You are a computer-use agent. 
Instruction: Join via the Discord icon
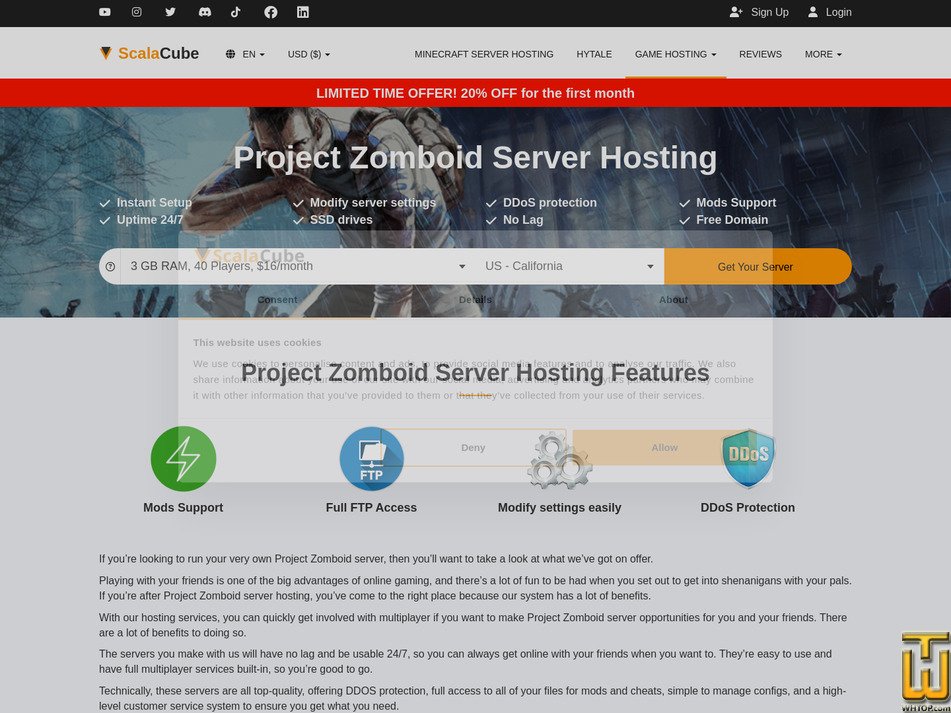pyautogui.click(x=203, y=12)
